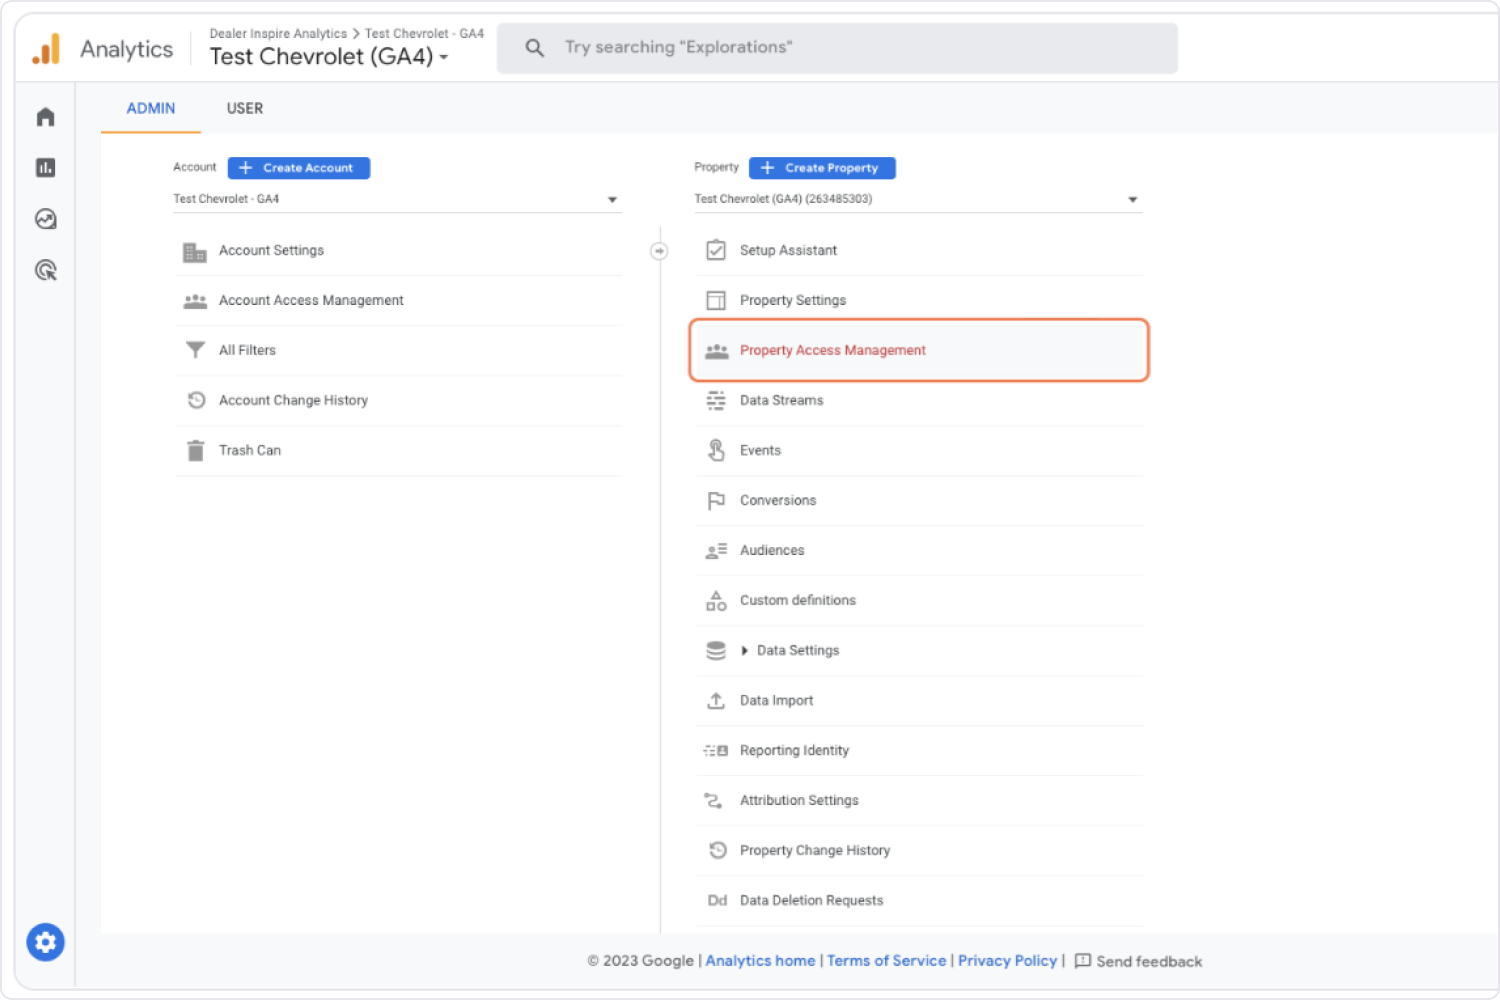1500x1000 pixels.
Task: Click the Property Settings layout icon
Action: [x=716, y=300]
